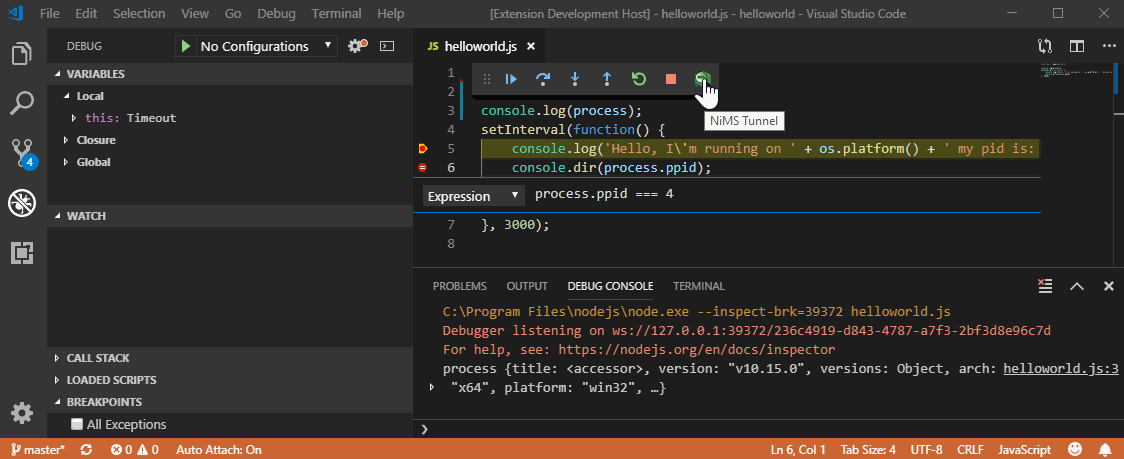Screen dimensions: 1124x459
Task: Open the File menu
Action: (50, 14)
